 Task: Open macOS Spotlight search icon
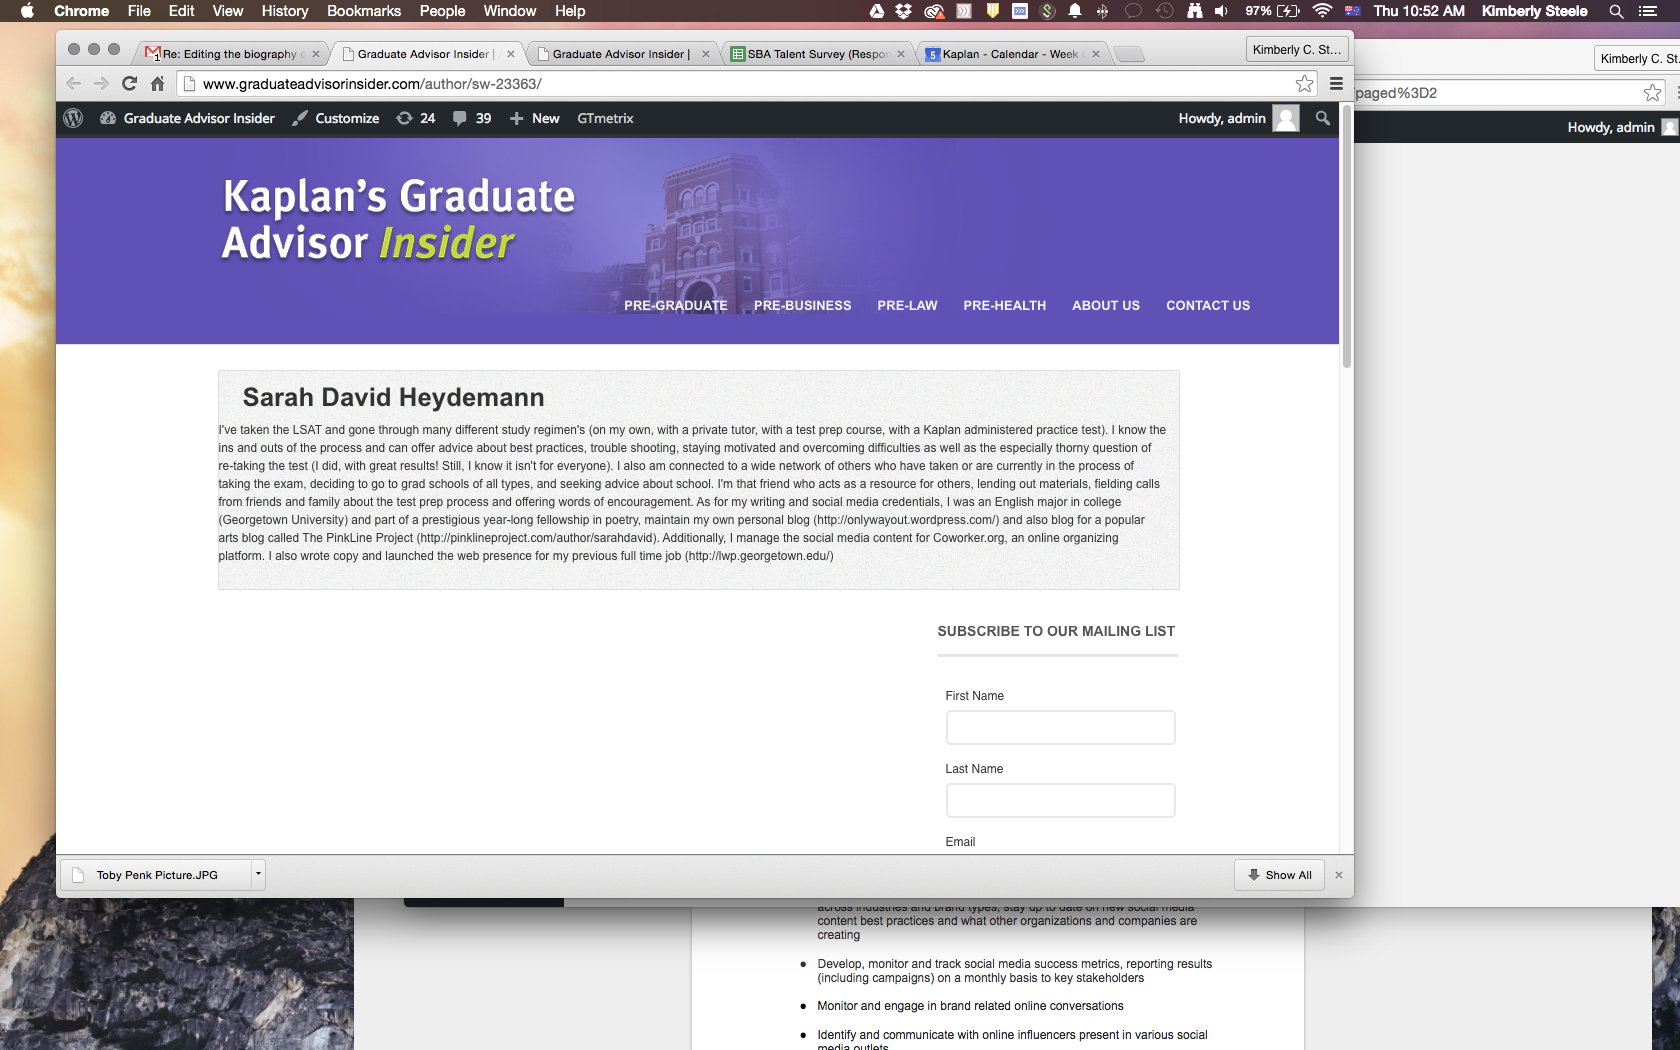[x=1615, y=11]
